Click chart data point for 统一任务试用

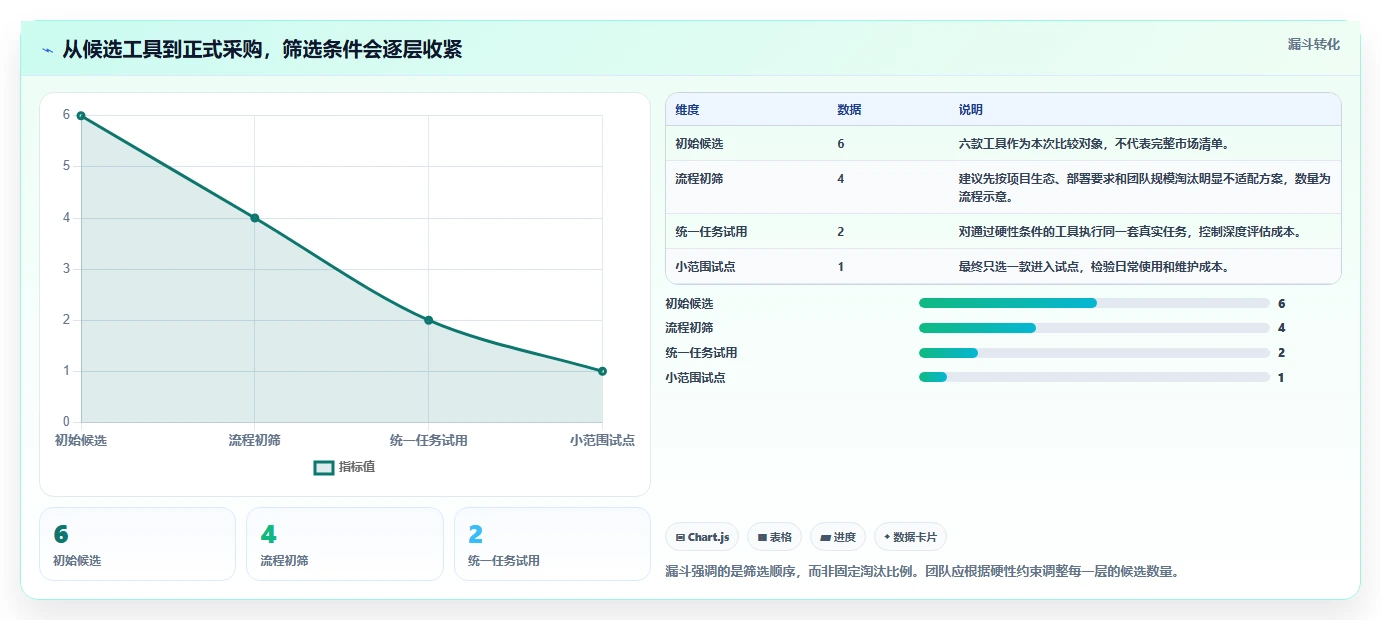[x=429, y=320]
